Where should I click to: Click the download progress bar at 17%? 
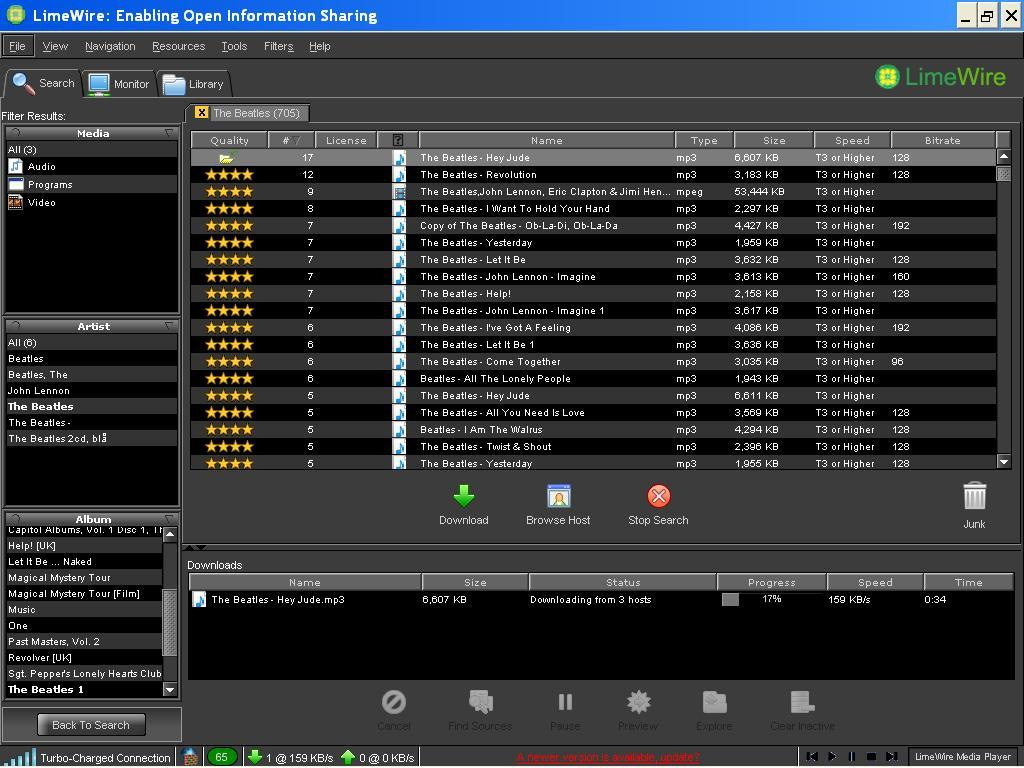pos(771,599)
